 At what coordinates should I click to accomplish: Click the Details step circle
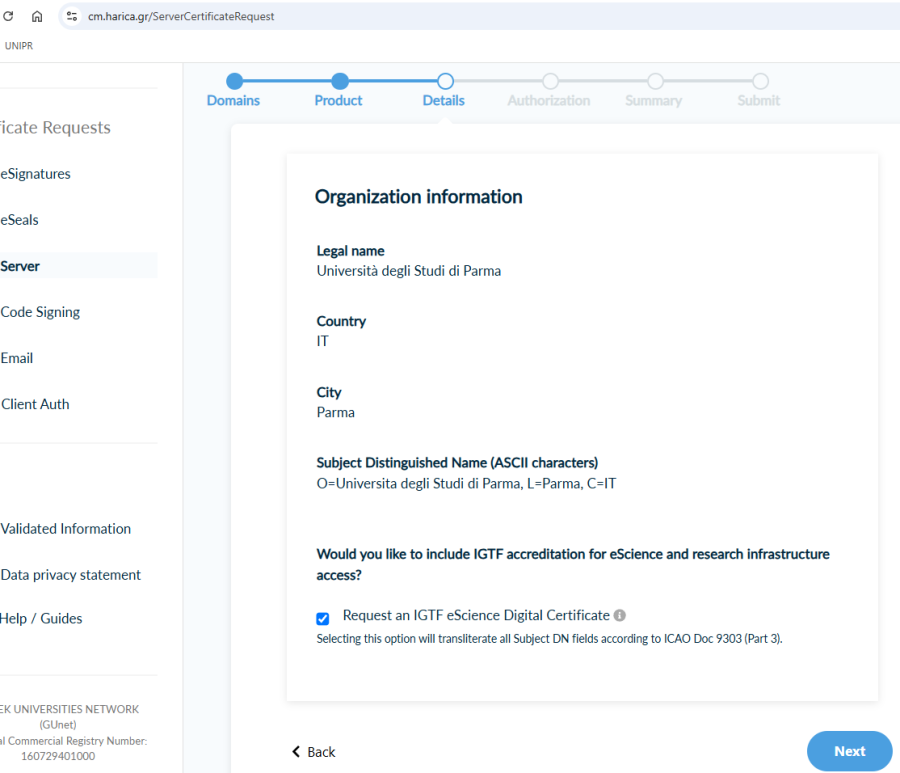(x=445, y=81)
